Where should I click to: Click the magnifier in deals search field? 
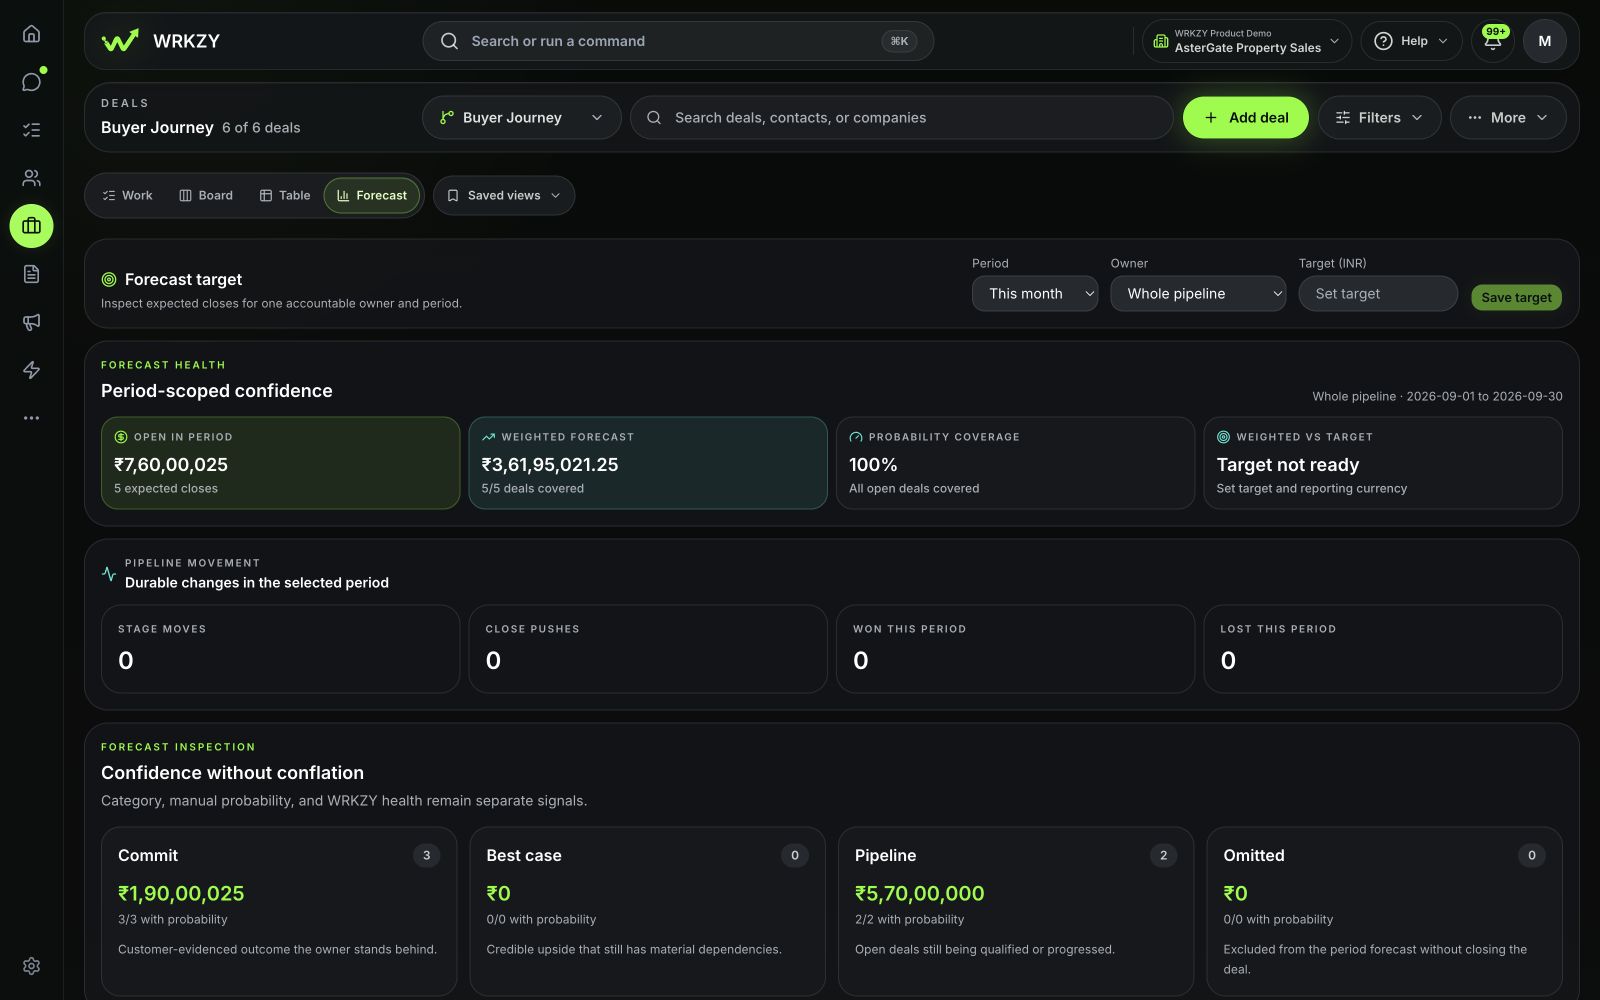pyautogui.click(x=654, y=118)
